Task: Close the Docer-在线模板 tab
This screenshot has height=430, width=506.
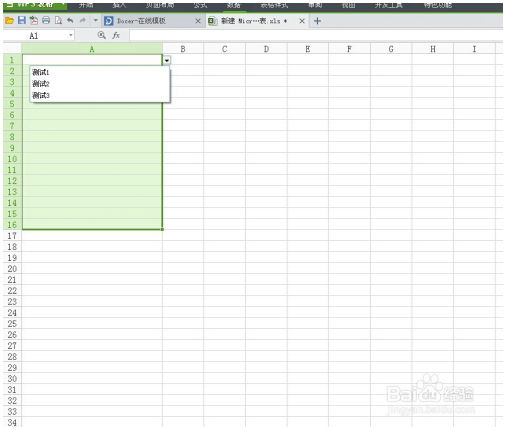Action: (x=198, y=21)
